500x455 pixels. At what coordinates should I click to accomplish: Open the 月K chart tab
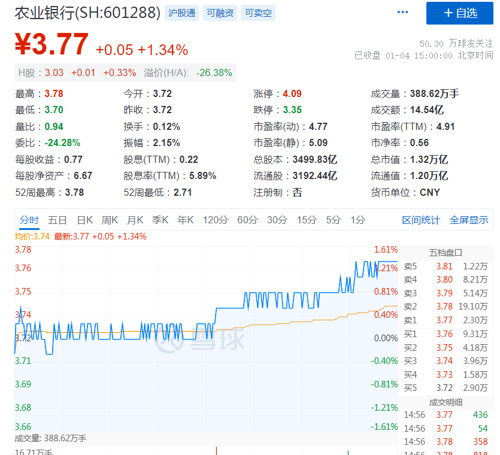(135, 220)
